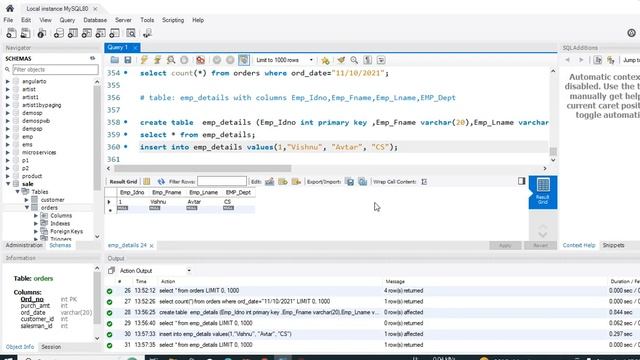Image resolution: width=640 pixels, height=360 pixels.
Task: Import records from external file
Action: 363,182
